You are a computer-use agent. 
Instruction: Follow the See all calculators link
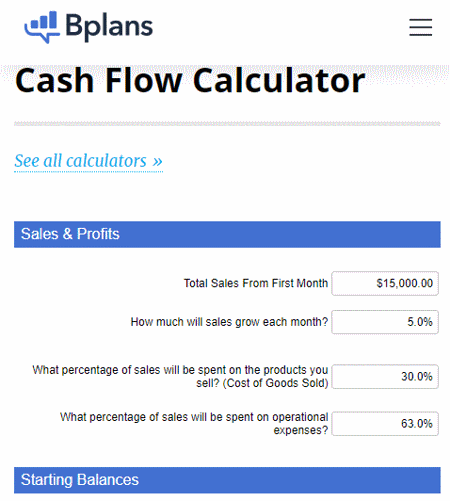click(x=88, y=161)
